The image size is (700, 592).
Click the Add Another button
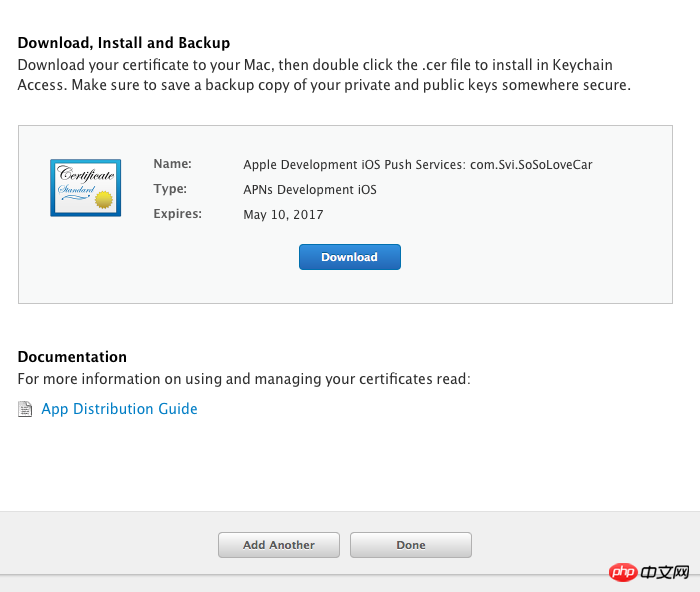tap(279, 545)
